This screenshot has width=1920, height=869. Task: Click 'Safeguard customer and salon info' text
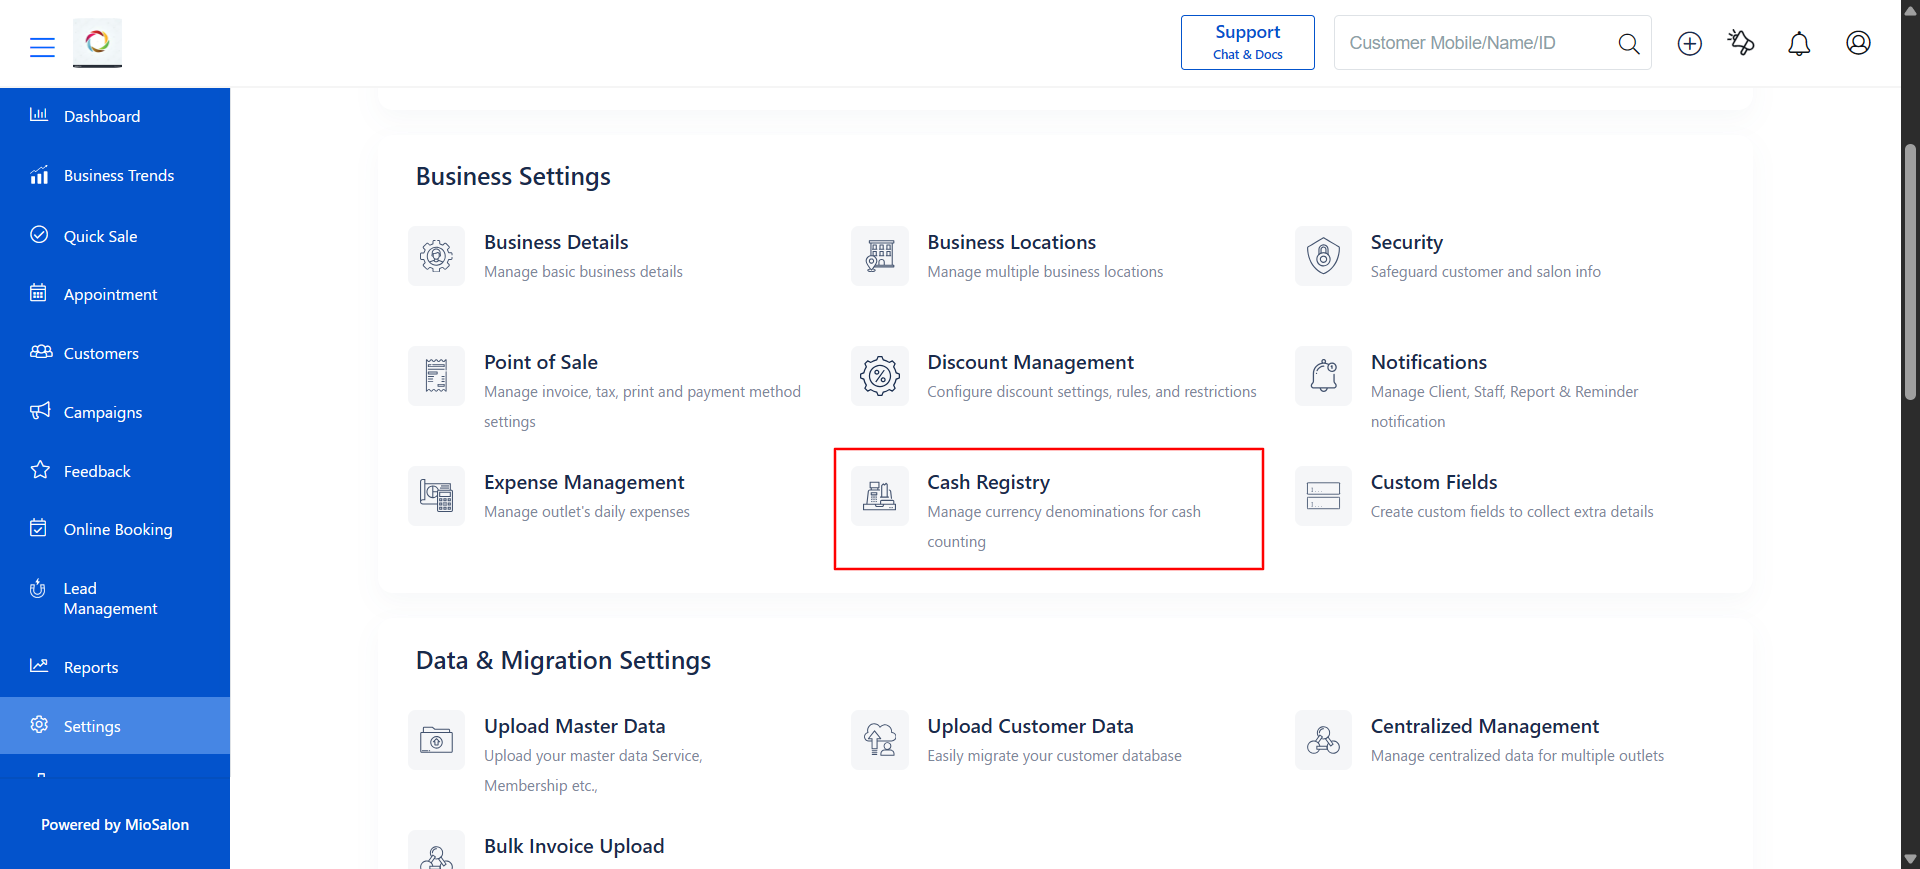pos(1485,272)
